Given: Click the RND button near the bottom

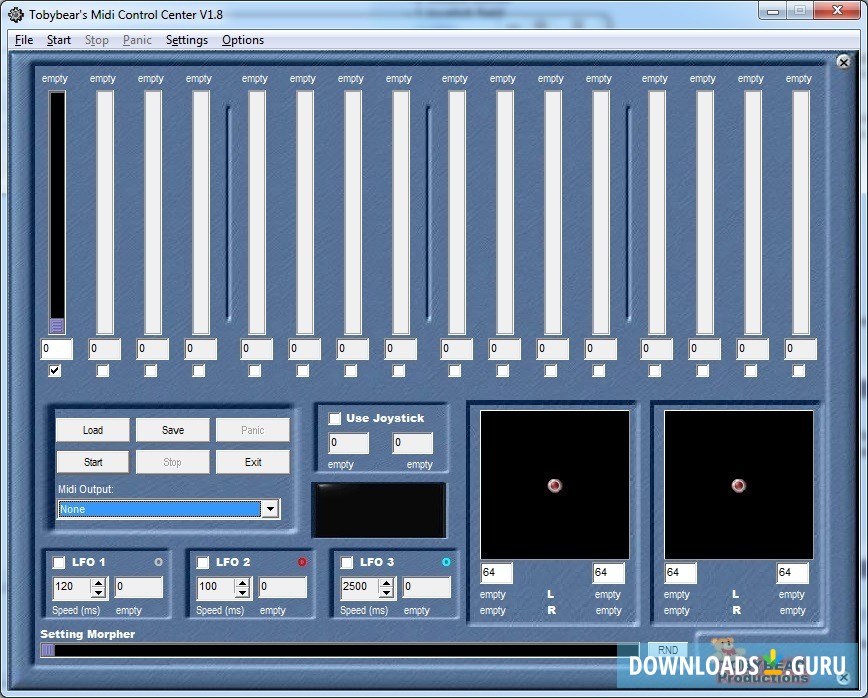Looking at the screenshot, I should (x=667, y=650).
